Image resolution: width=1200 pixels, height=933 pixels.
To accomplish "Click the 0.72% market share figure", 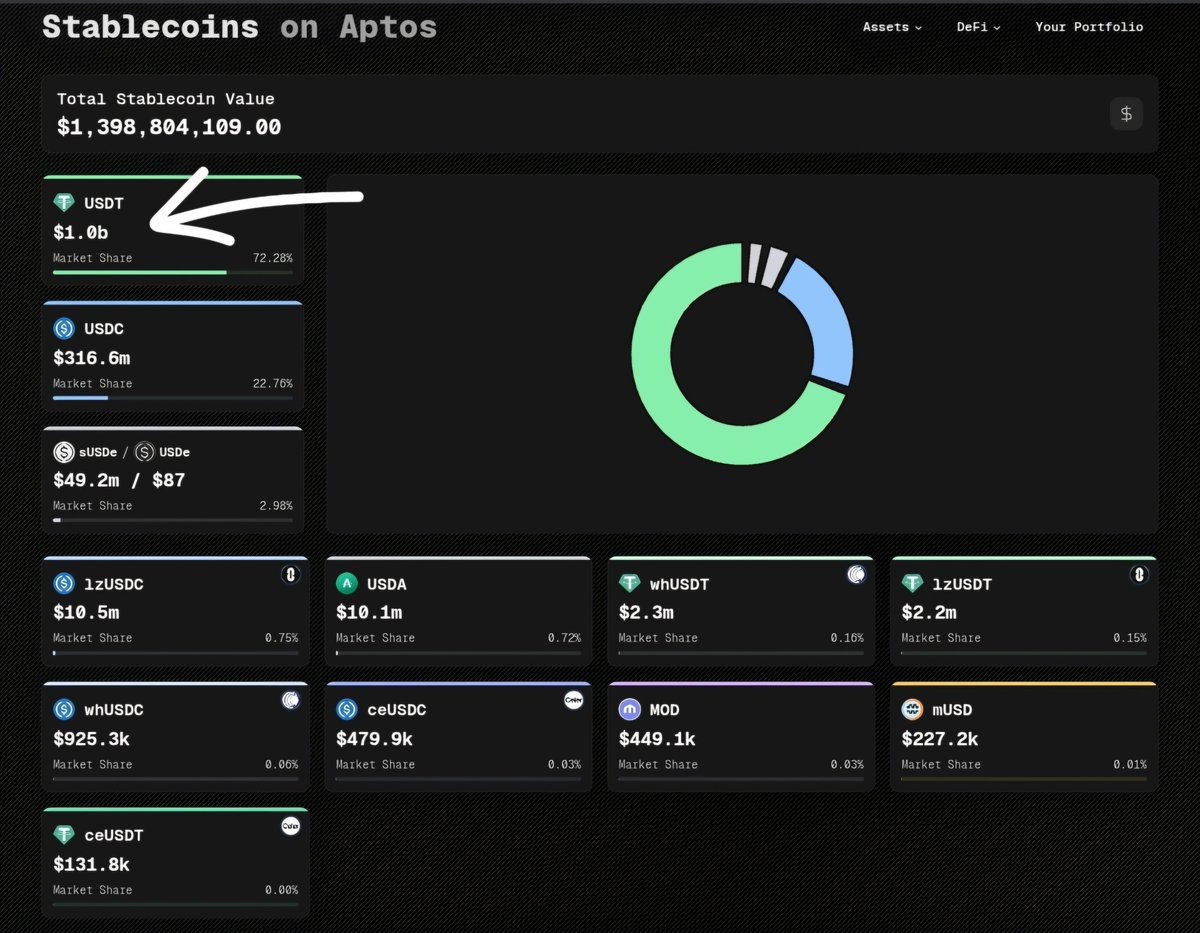I will coord(564,638).
